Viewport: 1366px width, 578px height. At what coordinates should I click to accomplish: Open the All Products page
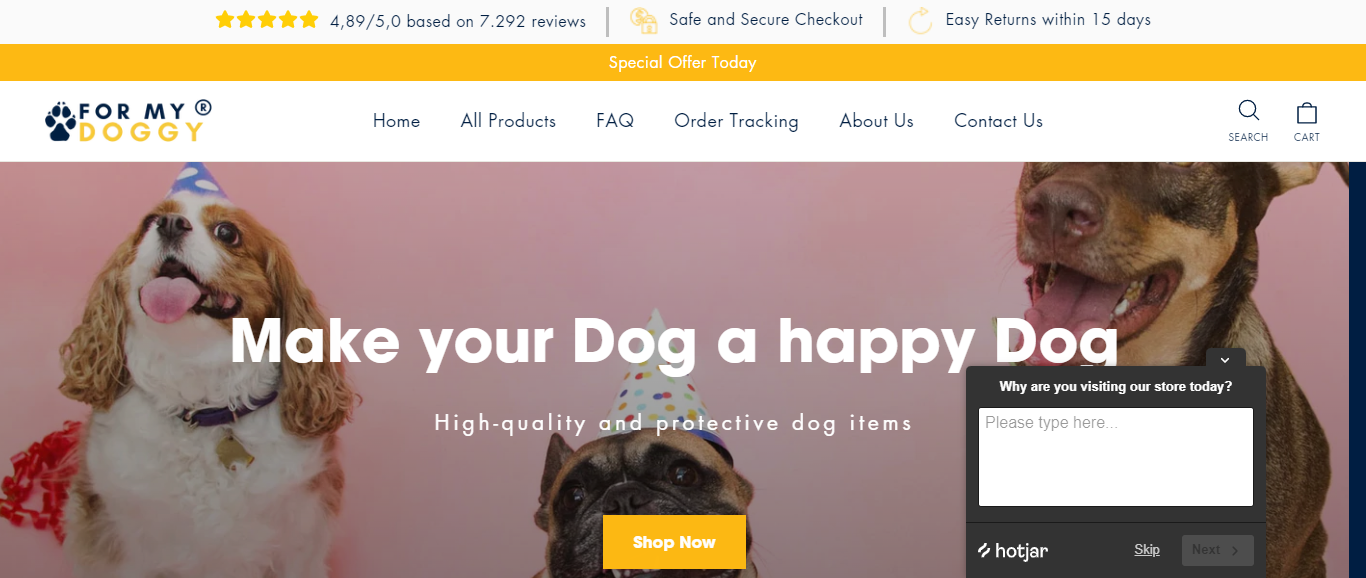click(508, 121)
